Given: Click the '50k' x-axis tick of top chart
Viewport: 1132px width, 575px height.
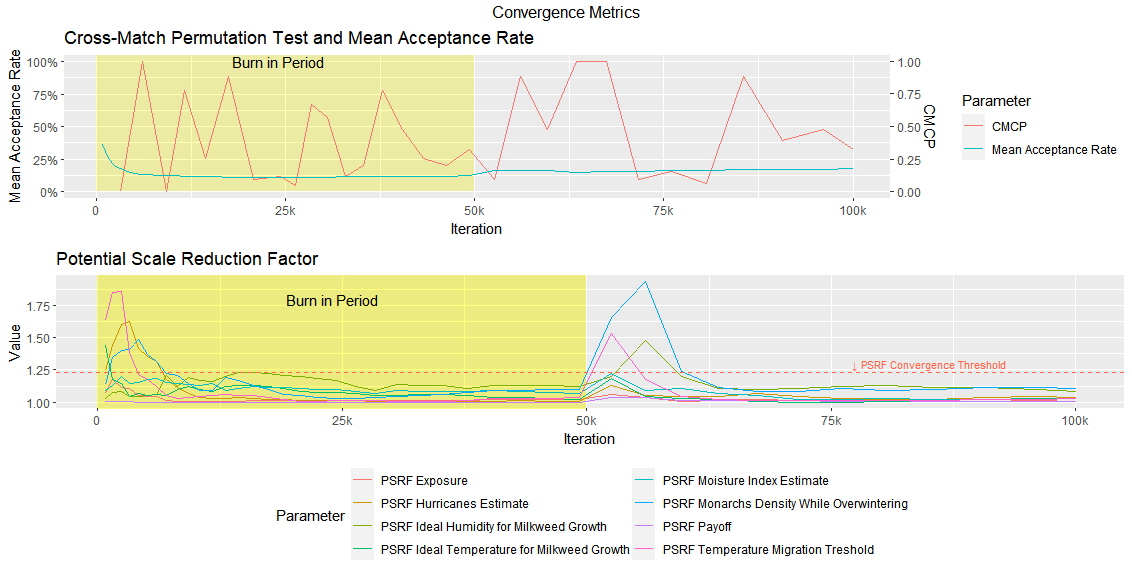Looking at the screenshot, I should (474, 211).
